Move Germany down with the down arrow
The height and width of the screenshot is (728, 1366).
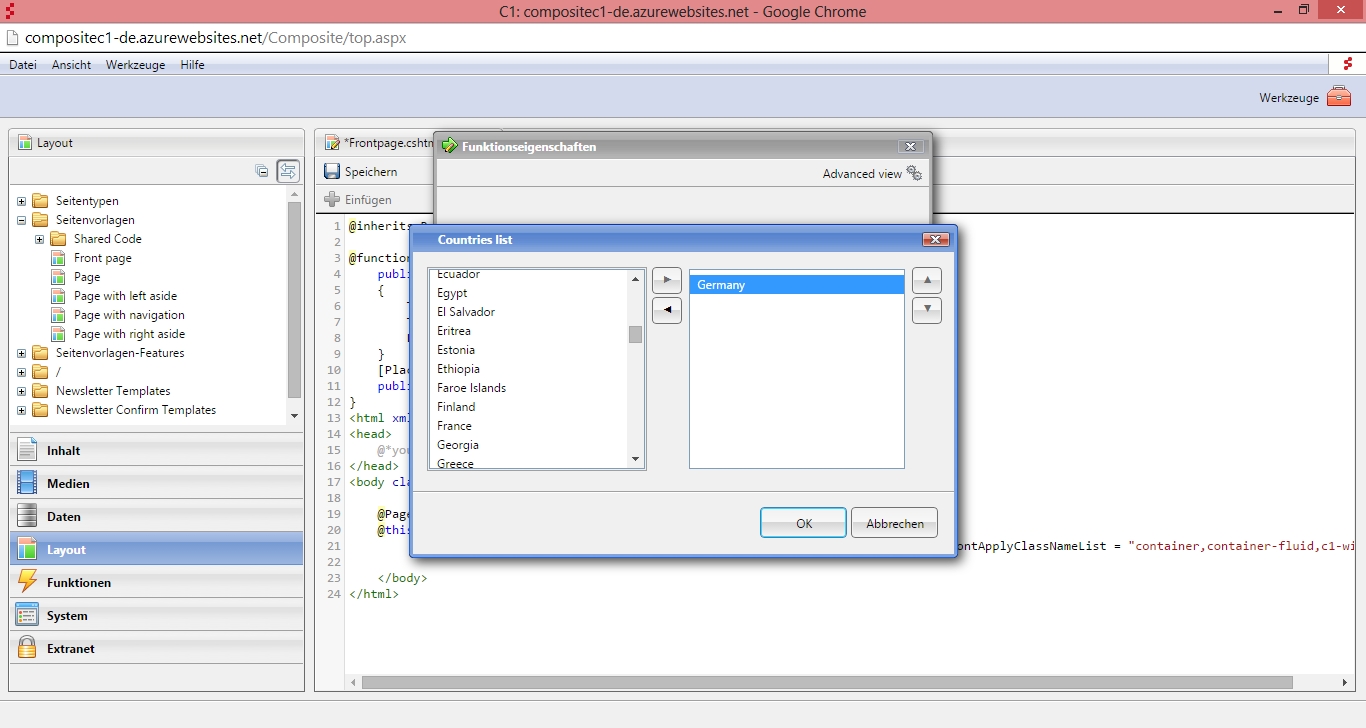[x=926, y=310]
